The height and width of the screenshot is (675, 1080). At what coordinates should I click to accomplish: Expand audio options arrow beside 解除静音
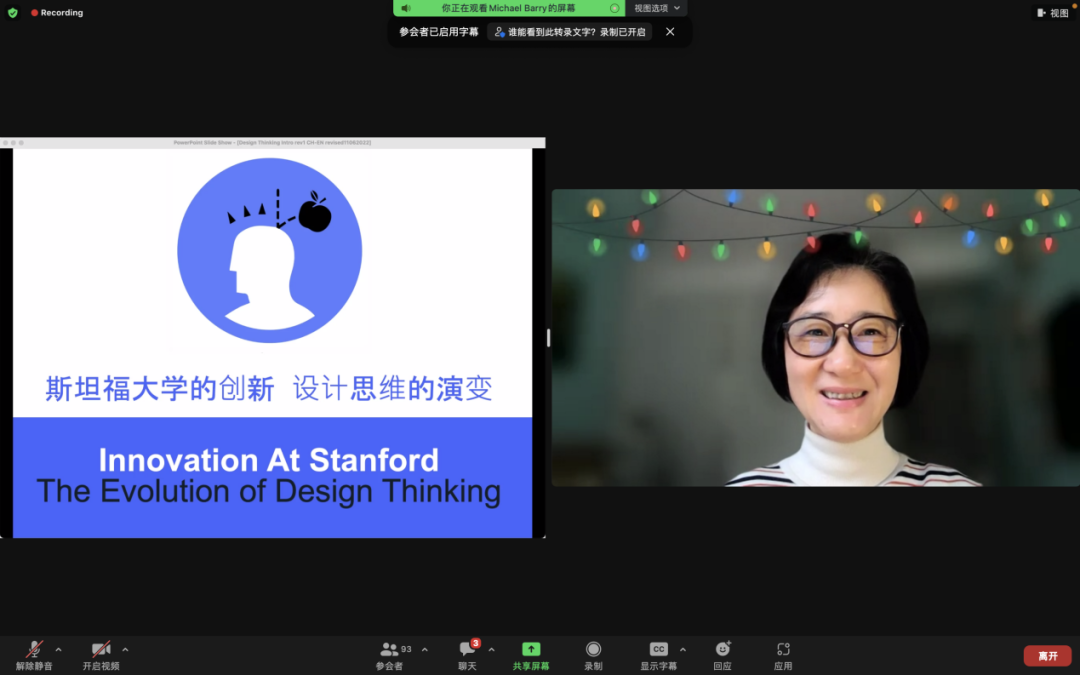[59, 650]
